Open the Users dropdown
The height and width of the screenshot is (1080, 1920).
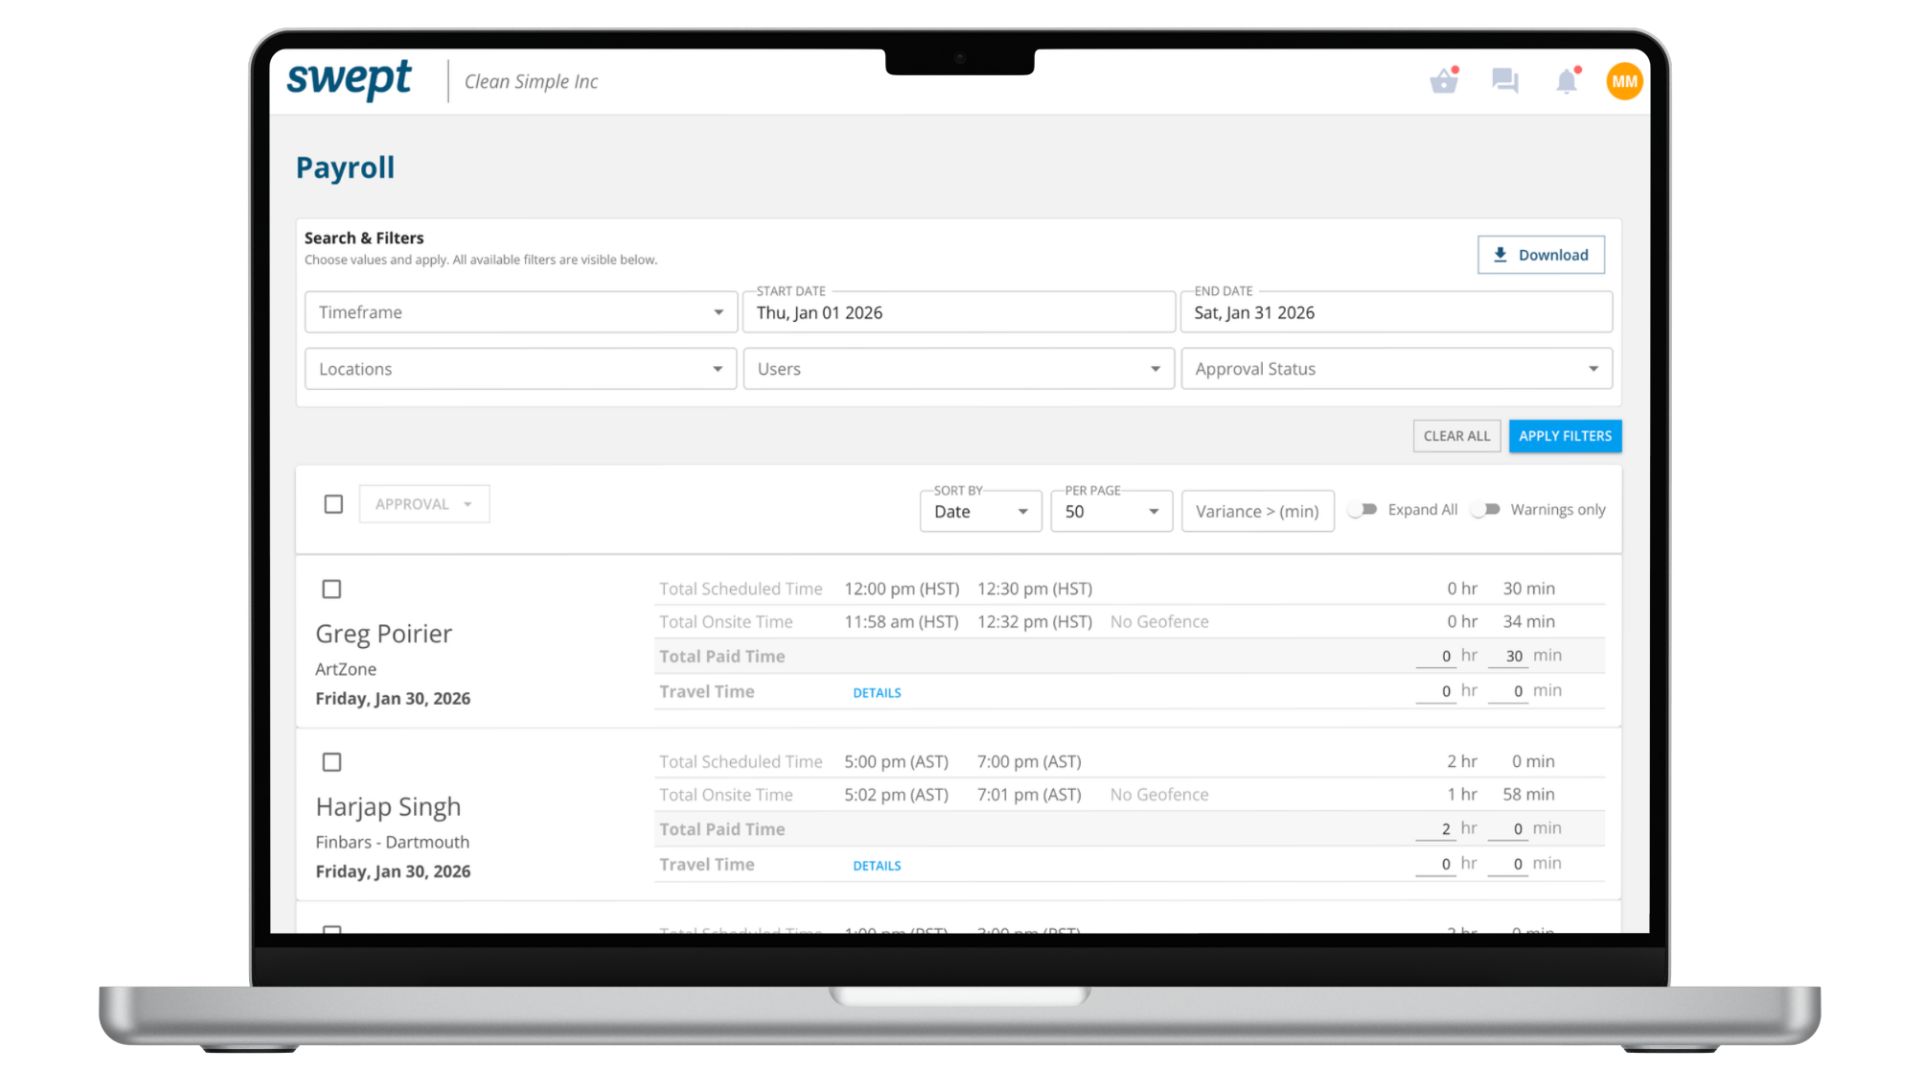pos(959,369)
